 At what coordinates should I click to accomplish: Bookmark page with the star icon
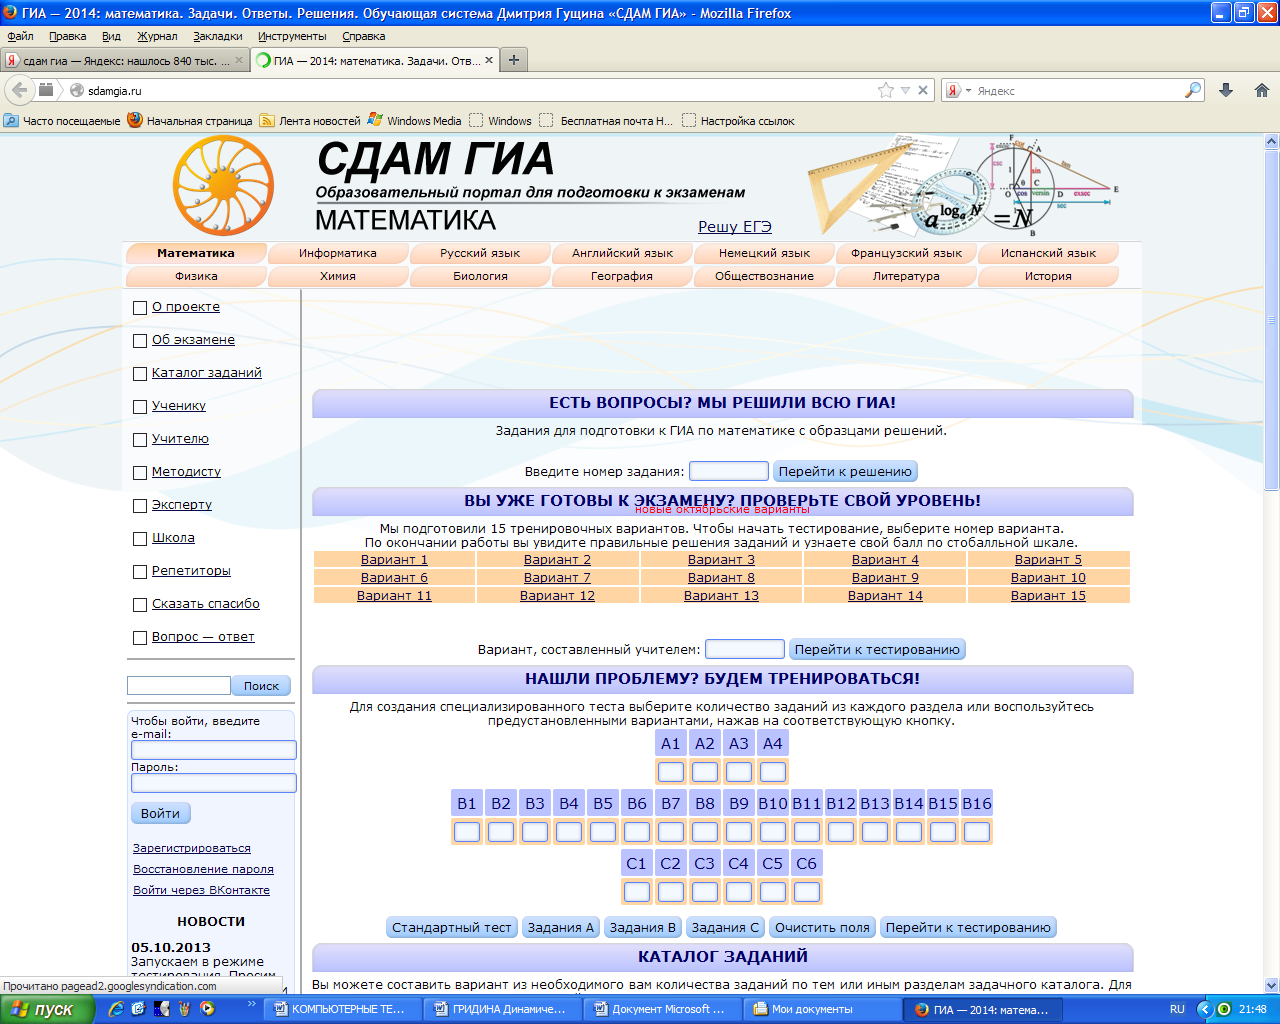coord(885,90)
